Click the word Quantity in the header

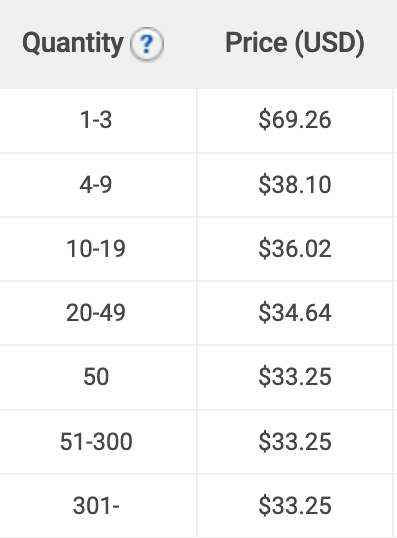(x=73, y=45)
